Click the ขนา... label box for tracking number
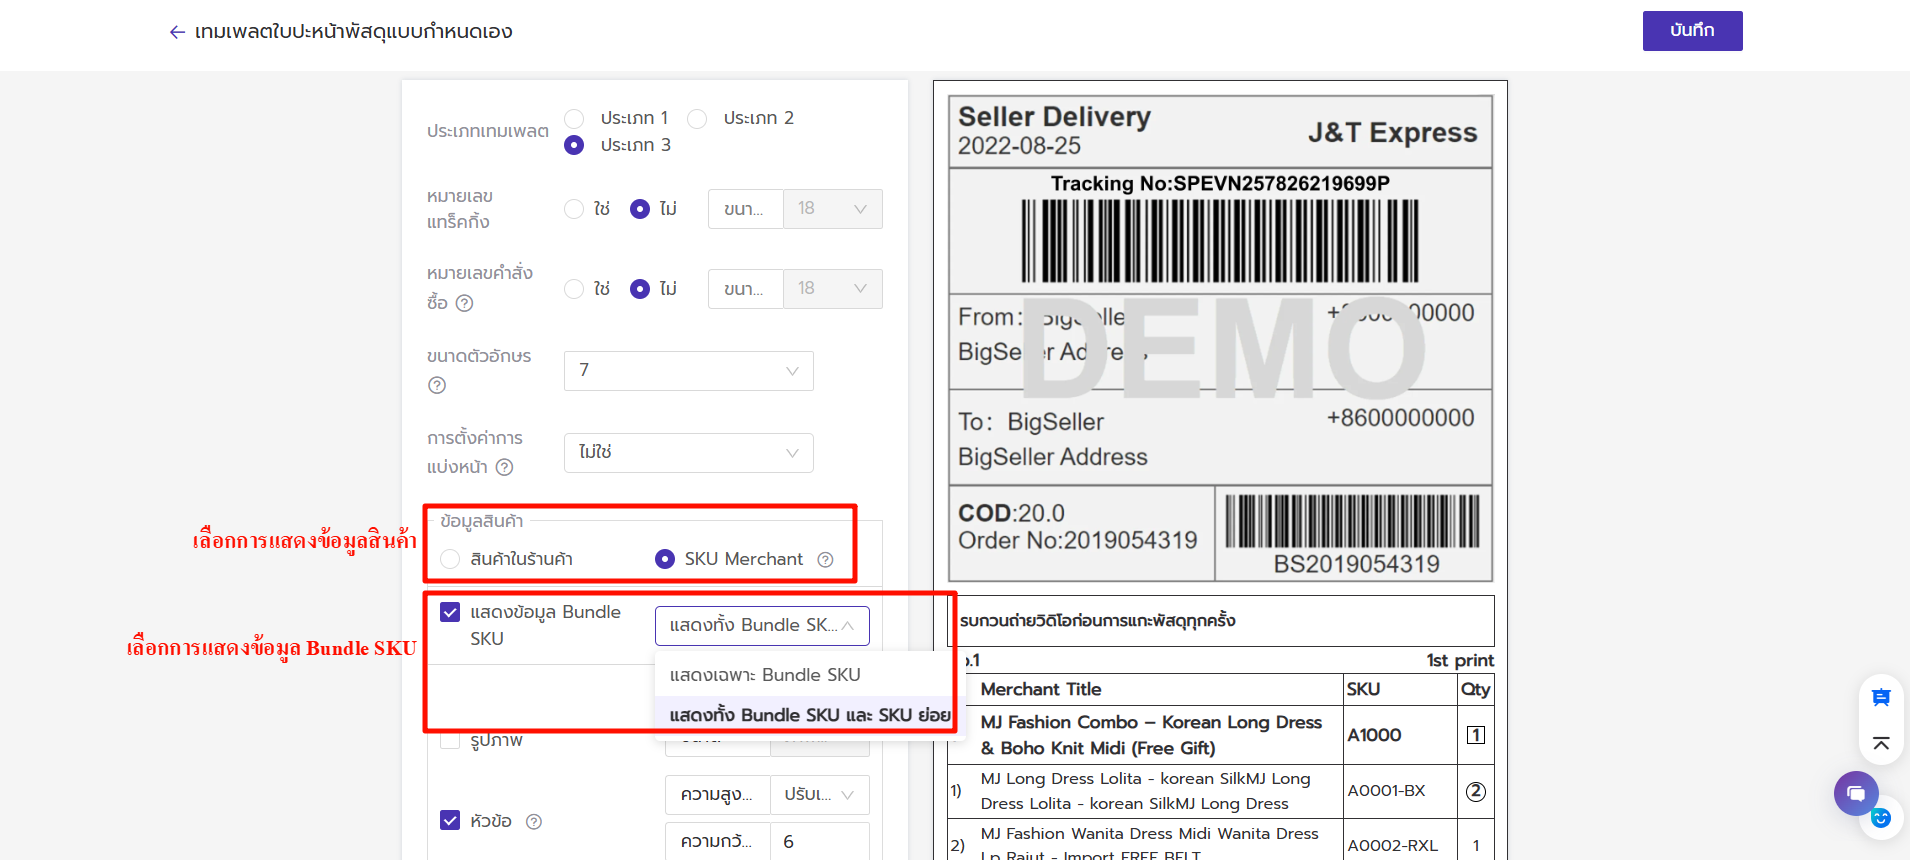The image size is (1910, 860). [x=745, y=209]
